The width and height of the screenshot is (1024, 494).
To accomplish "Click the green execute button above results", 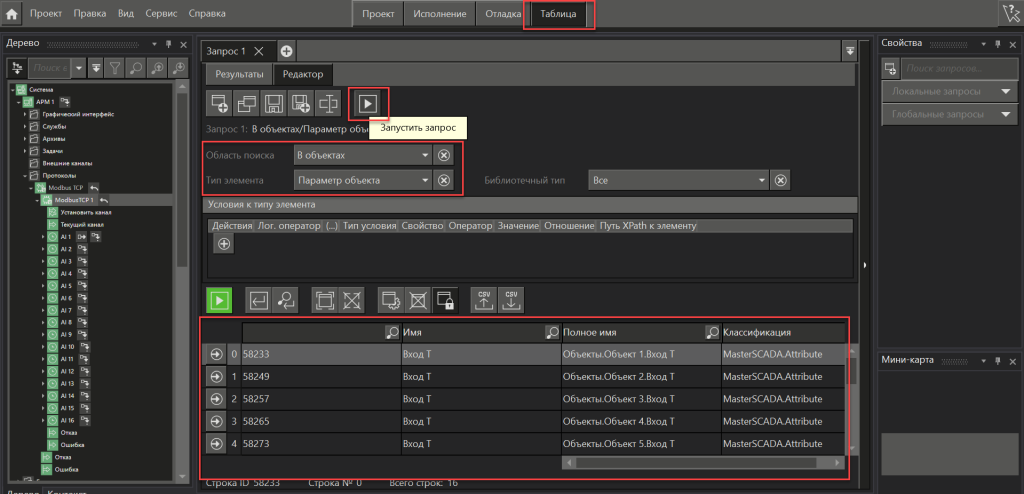I will point(219,299).
